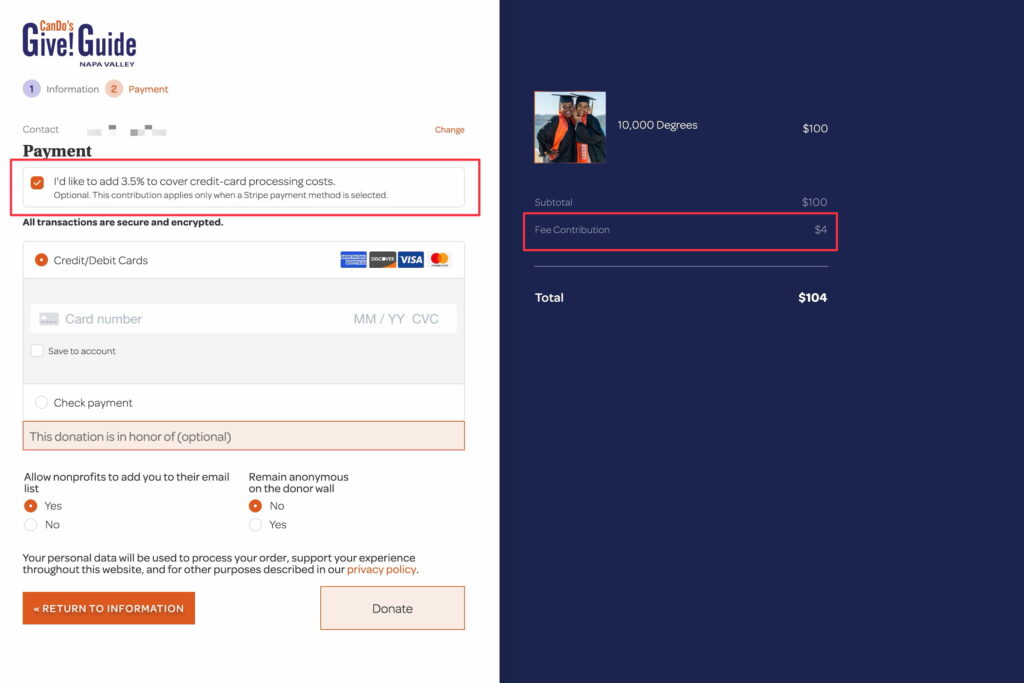Uncheck the 3.5% processing costs checkbox

tap(37, 182)
